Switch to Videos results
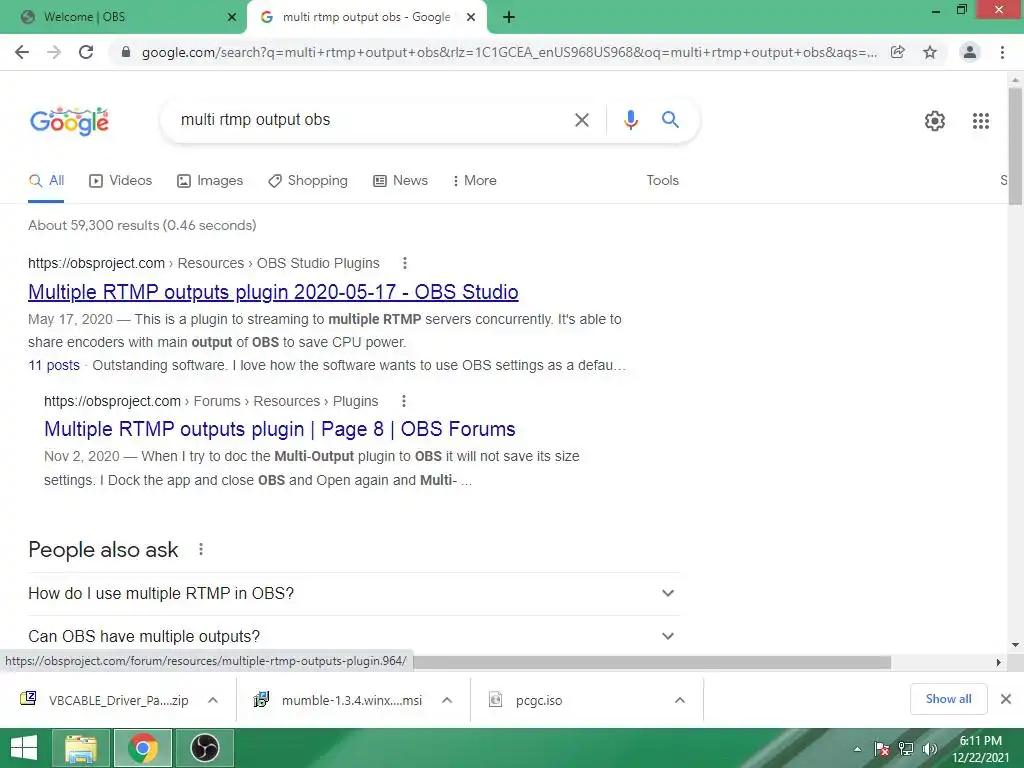This screenshot has height=768, width=1024. [120, 181]
